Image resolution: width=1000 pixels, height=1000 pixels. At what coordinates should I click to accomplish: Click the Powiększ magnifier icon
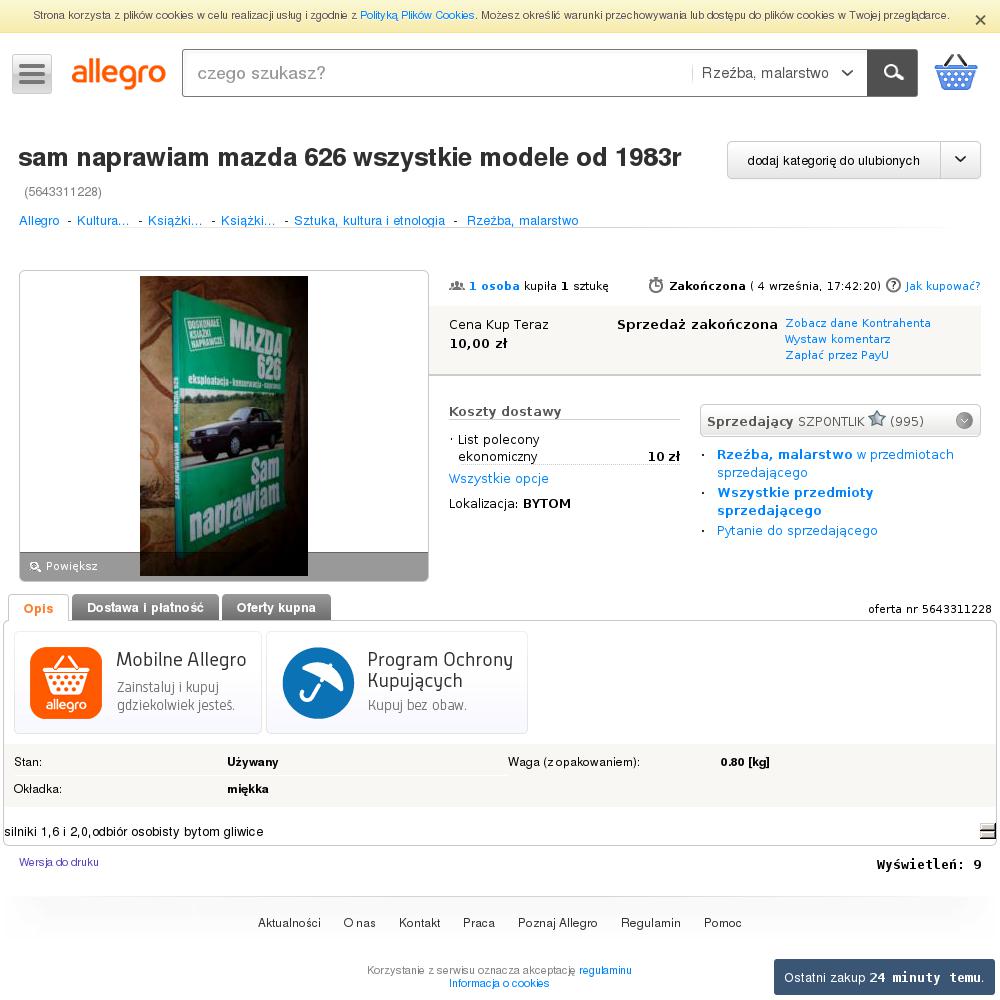click(x=35, y=566)
